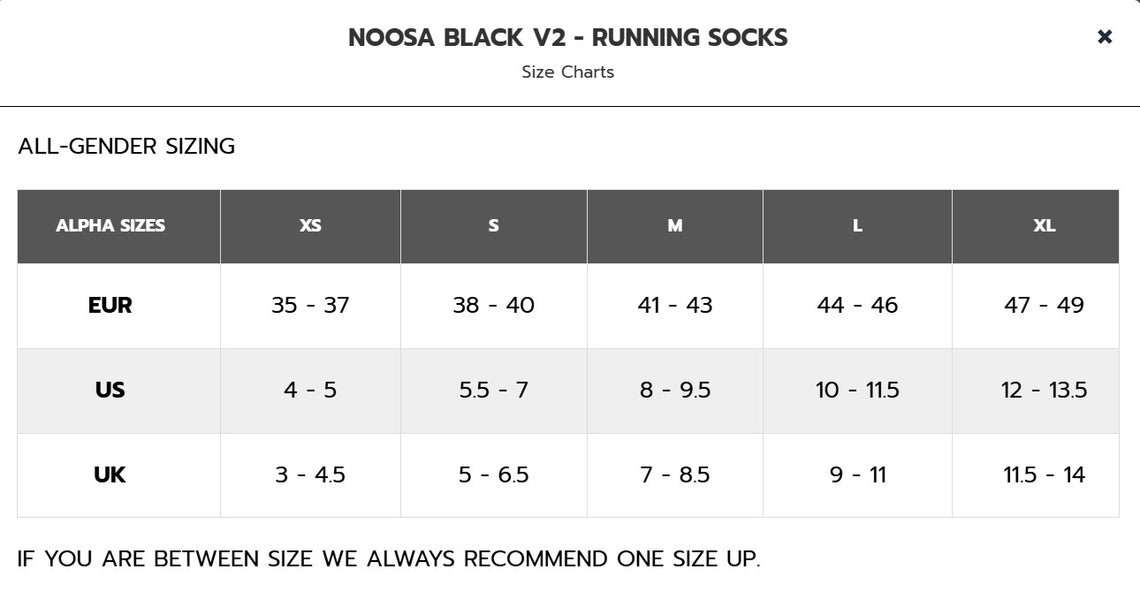This screenshot has width=1140, height=607.
Task: Click the XS column header
Action: click(310, 226)
